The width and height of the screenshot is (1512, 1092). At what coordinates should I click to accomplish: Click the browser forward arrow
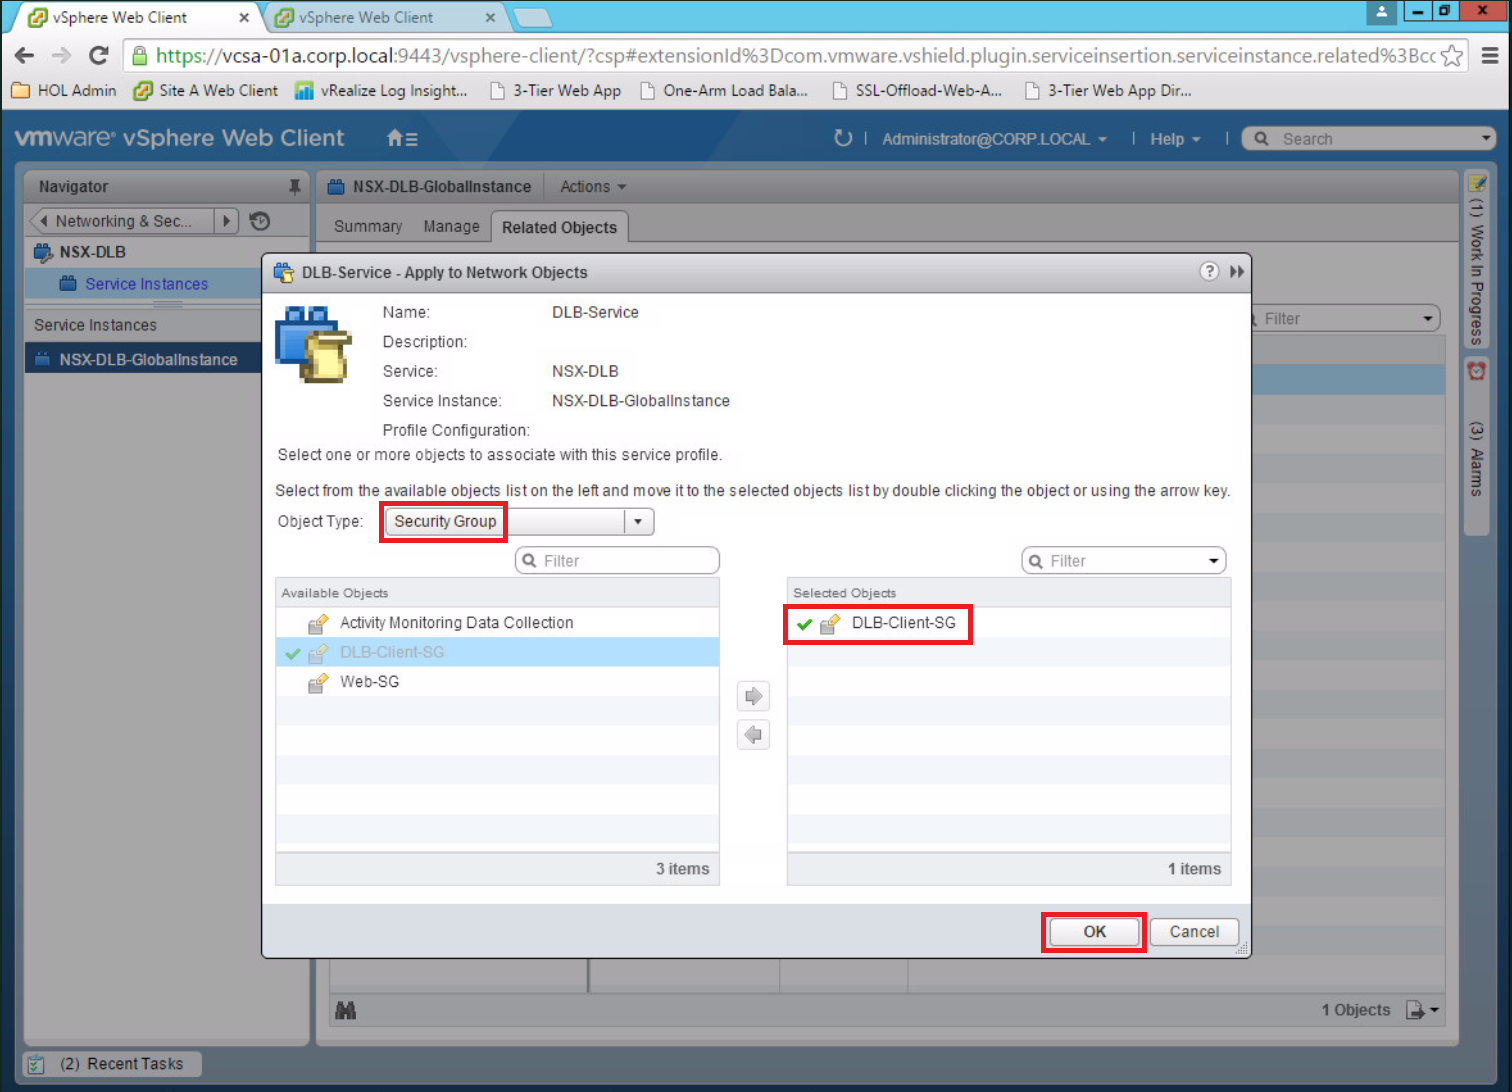tap(61, 56)
